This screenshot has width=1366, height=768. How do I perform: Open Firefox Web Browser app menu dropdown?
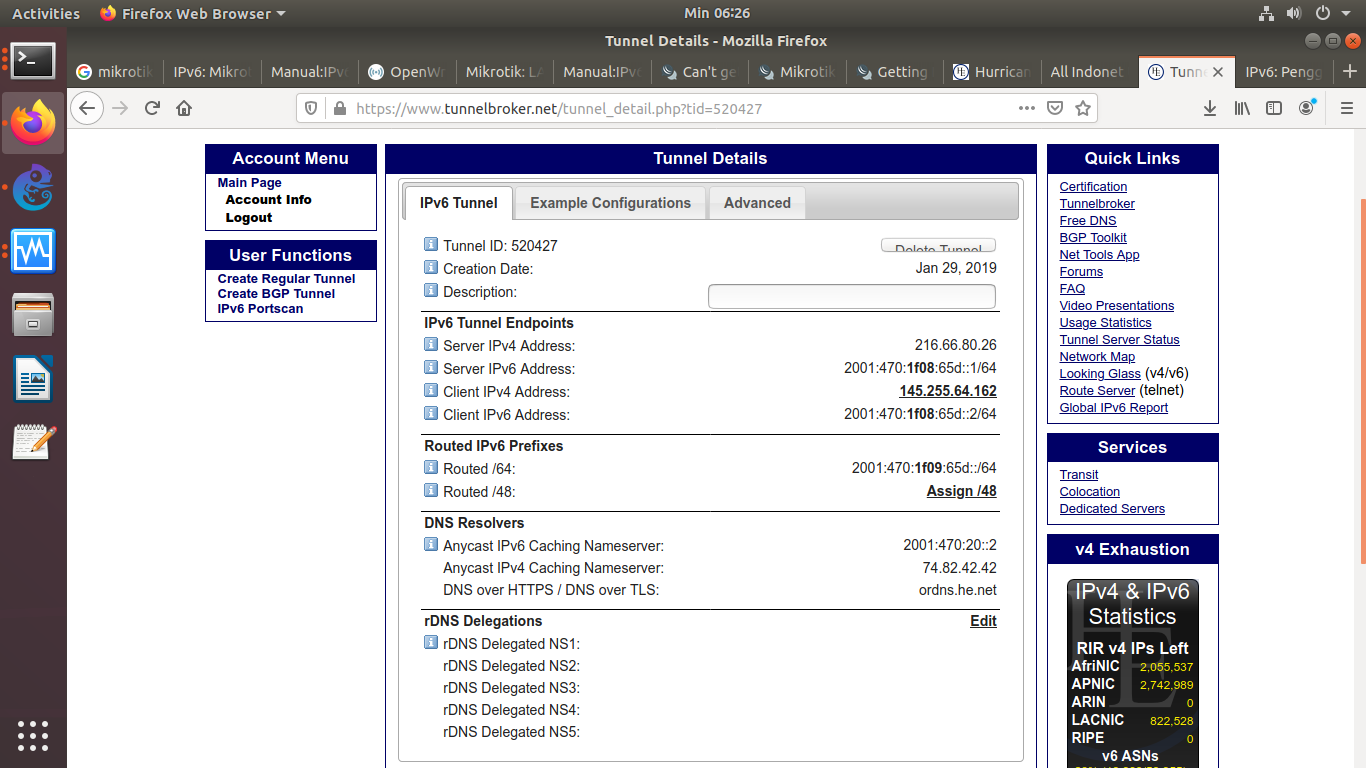tap(193, 13)
